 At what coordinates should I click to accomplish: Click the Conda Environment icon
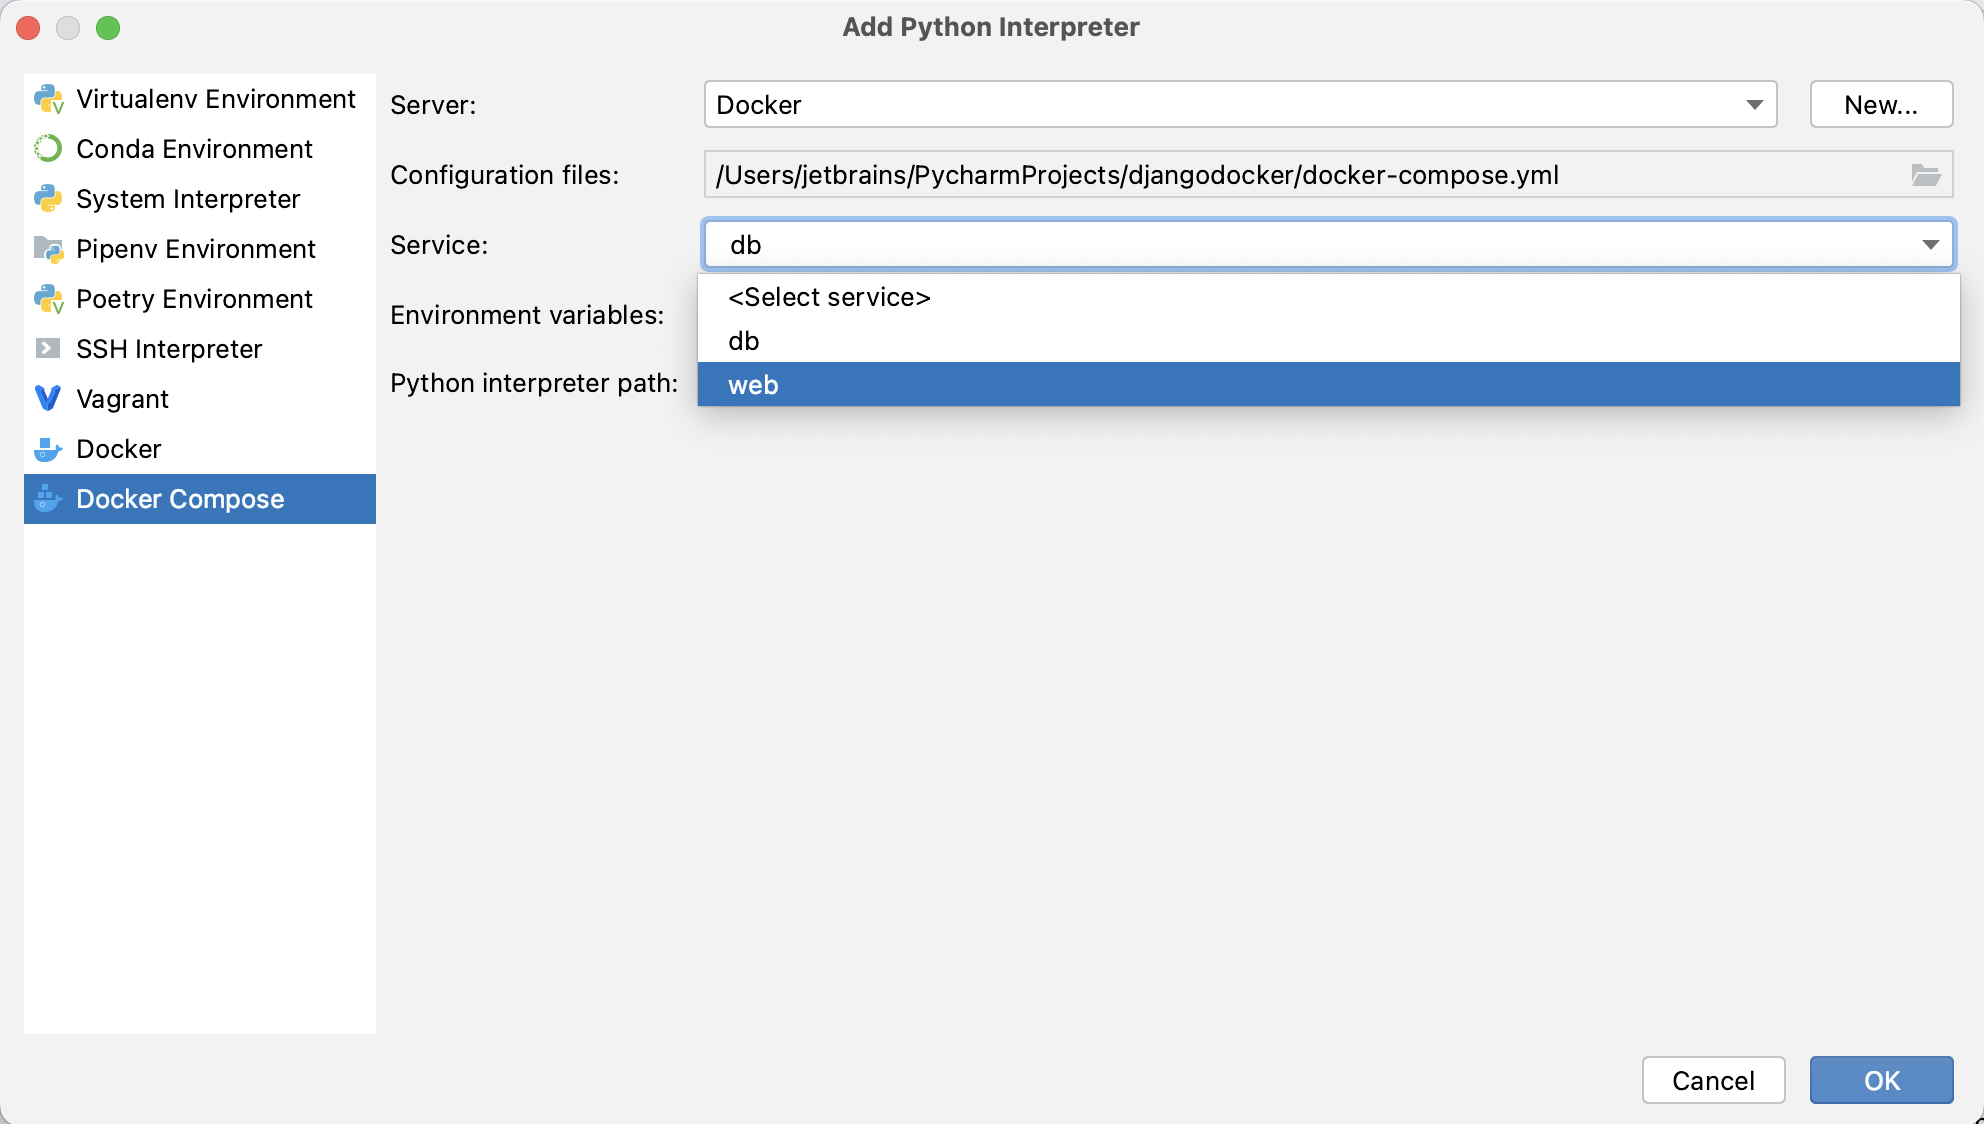50,149
